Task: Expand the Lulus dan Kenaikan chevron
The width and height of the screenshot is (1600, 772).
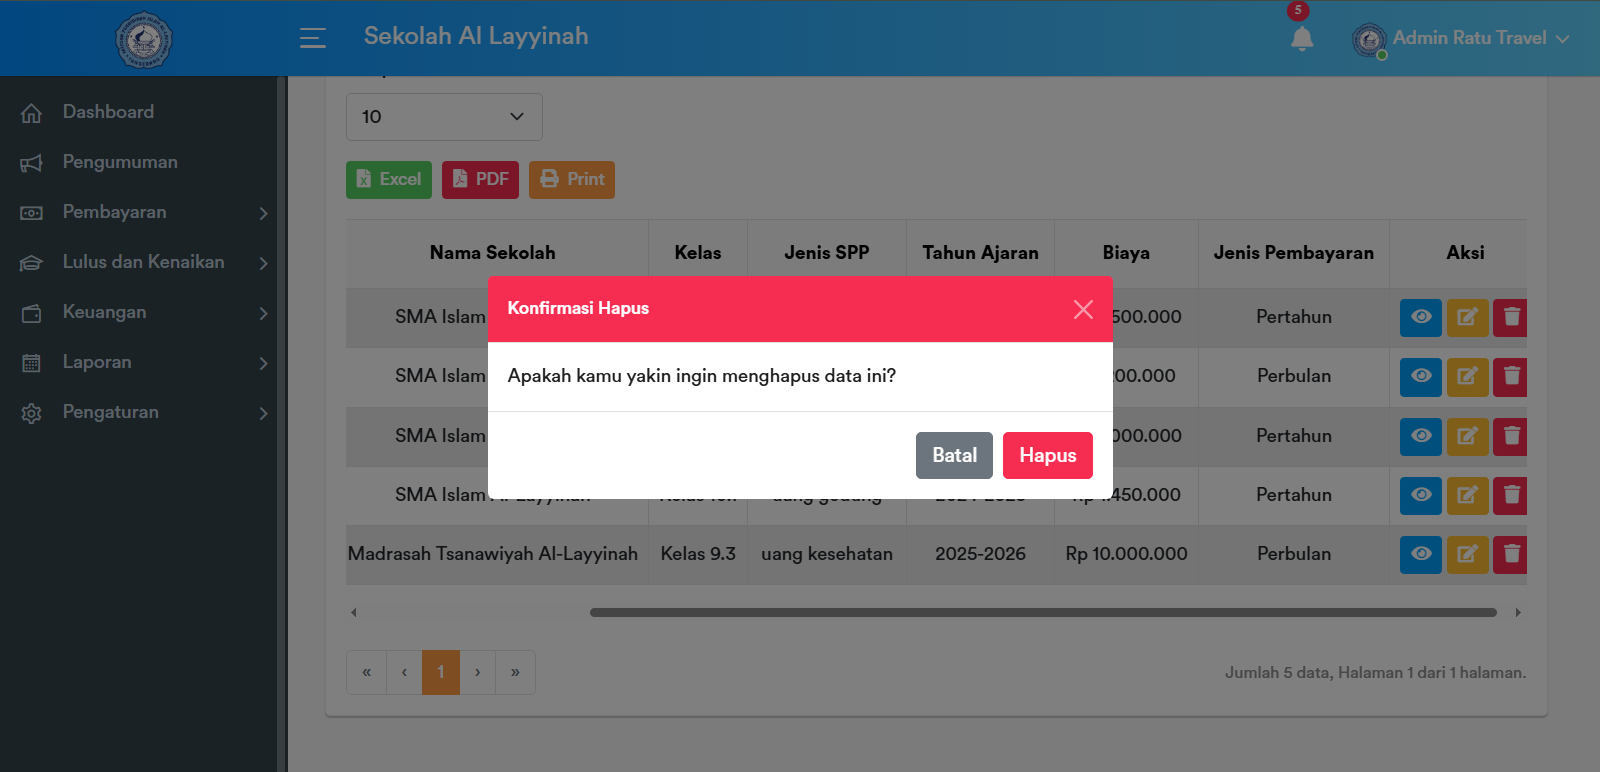Action: coord(263,263)
